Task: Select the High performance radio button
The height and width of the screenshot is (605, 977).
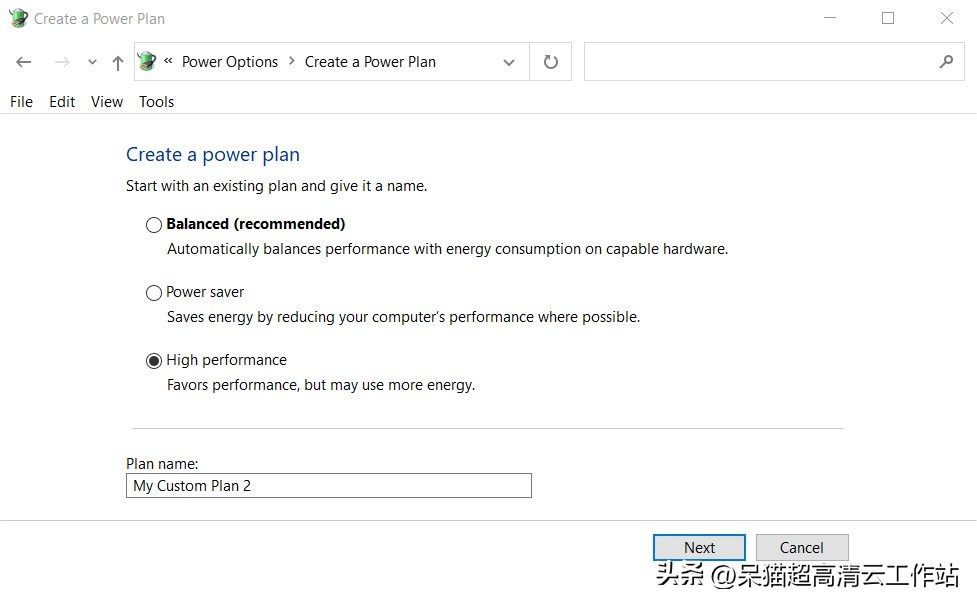Action: (x=154, y=361)
